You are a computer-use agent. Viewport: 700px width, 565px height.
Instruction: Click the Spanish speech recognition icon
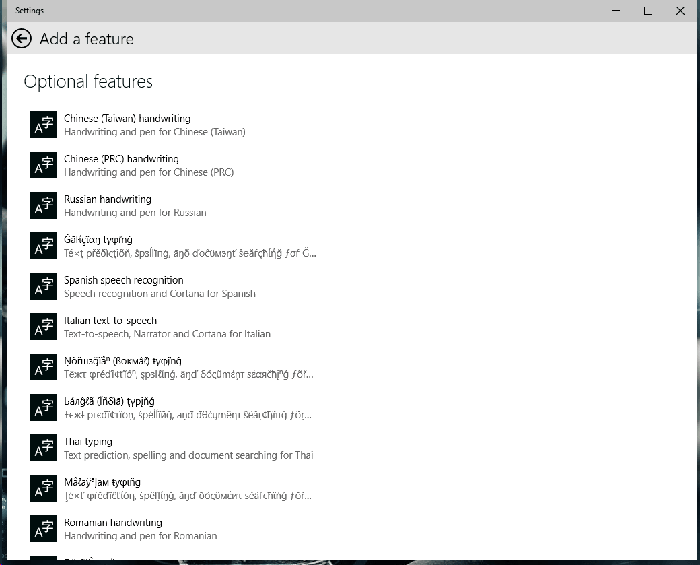coord(44,286)
